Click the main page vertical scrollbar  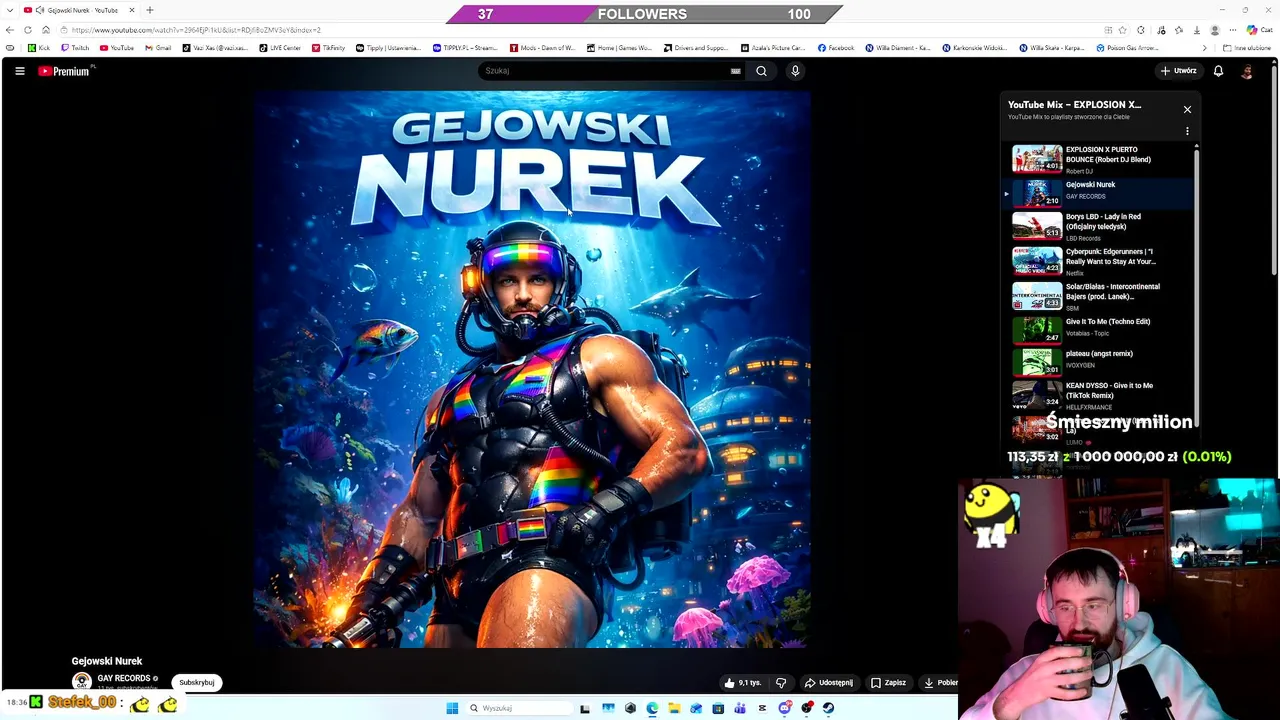click(x=1274, y=170)
